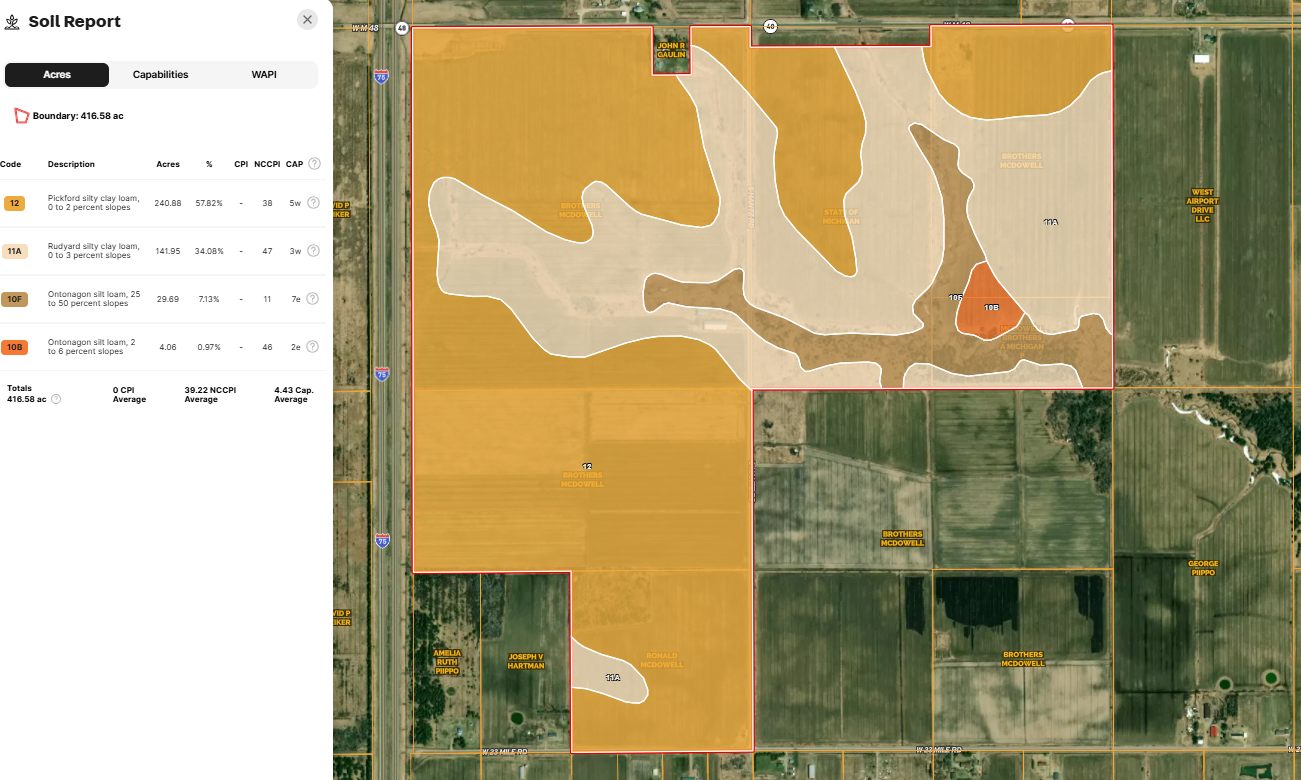Click the 11A soil code swatch
The height and width of the screenshot is (780, 1301).
pos(14,251)
